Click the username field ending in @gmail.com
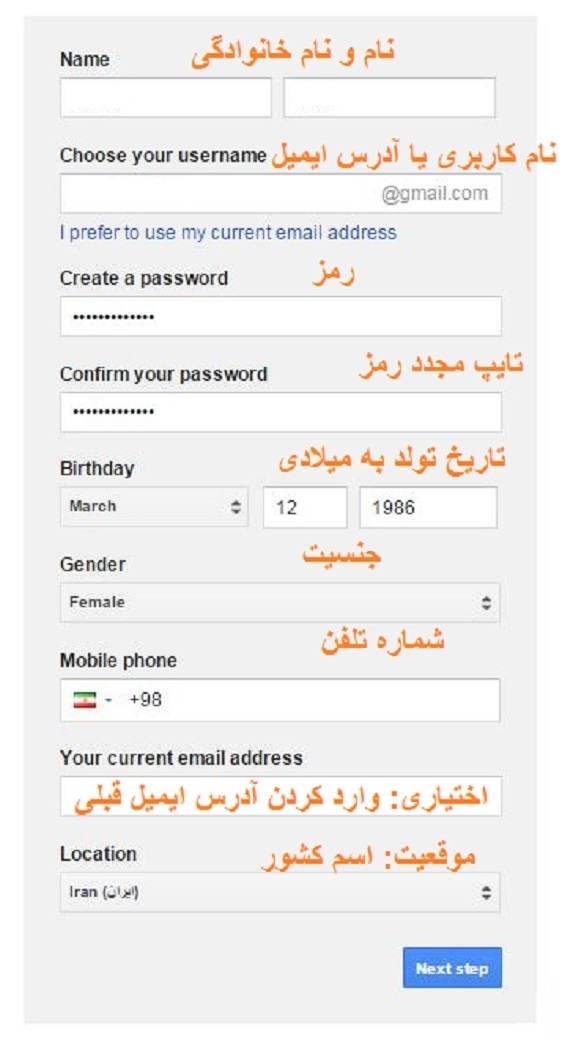 pos(281,194)
